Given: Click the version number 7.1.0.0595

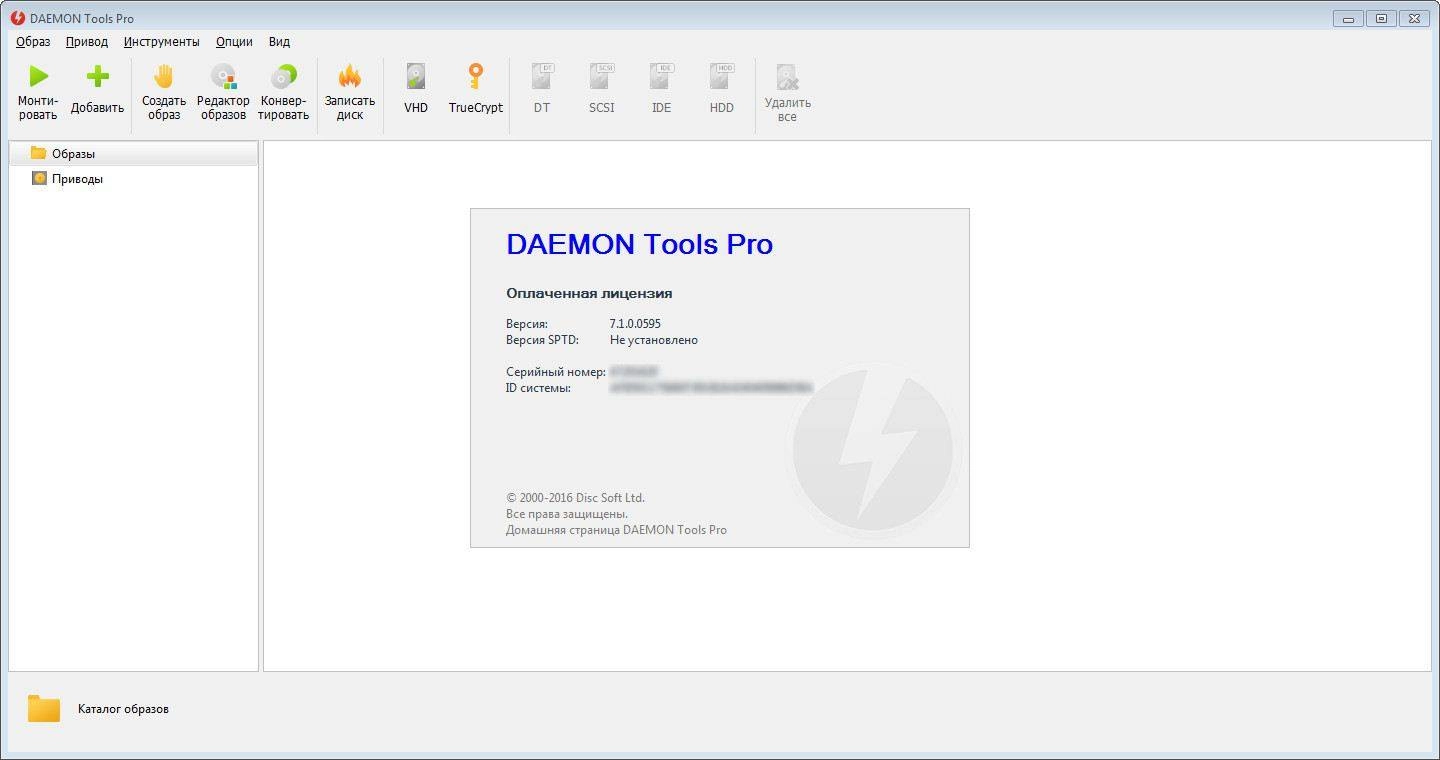Looking at the screenshot, I should pyautogui.click(x=635, y=324).
